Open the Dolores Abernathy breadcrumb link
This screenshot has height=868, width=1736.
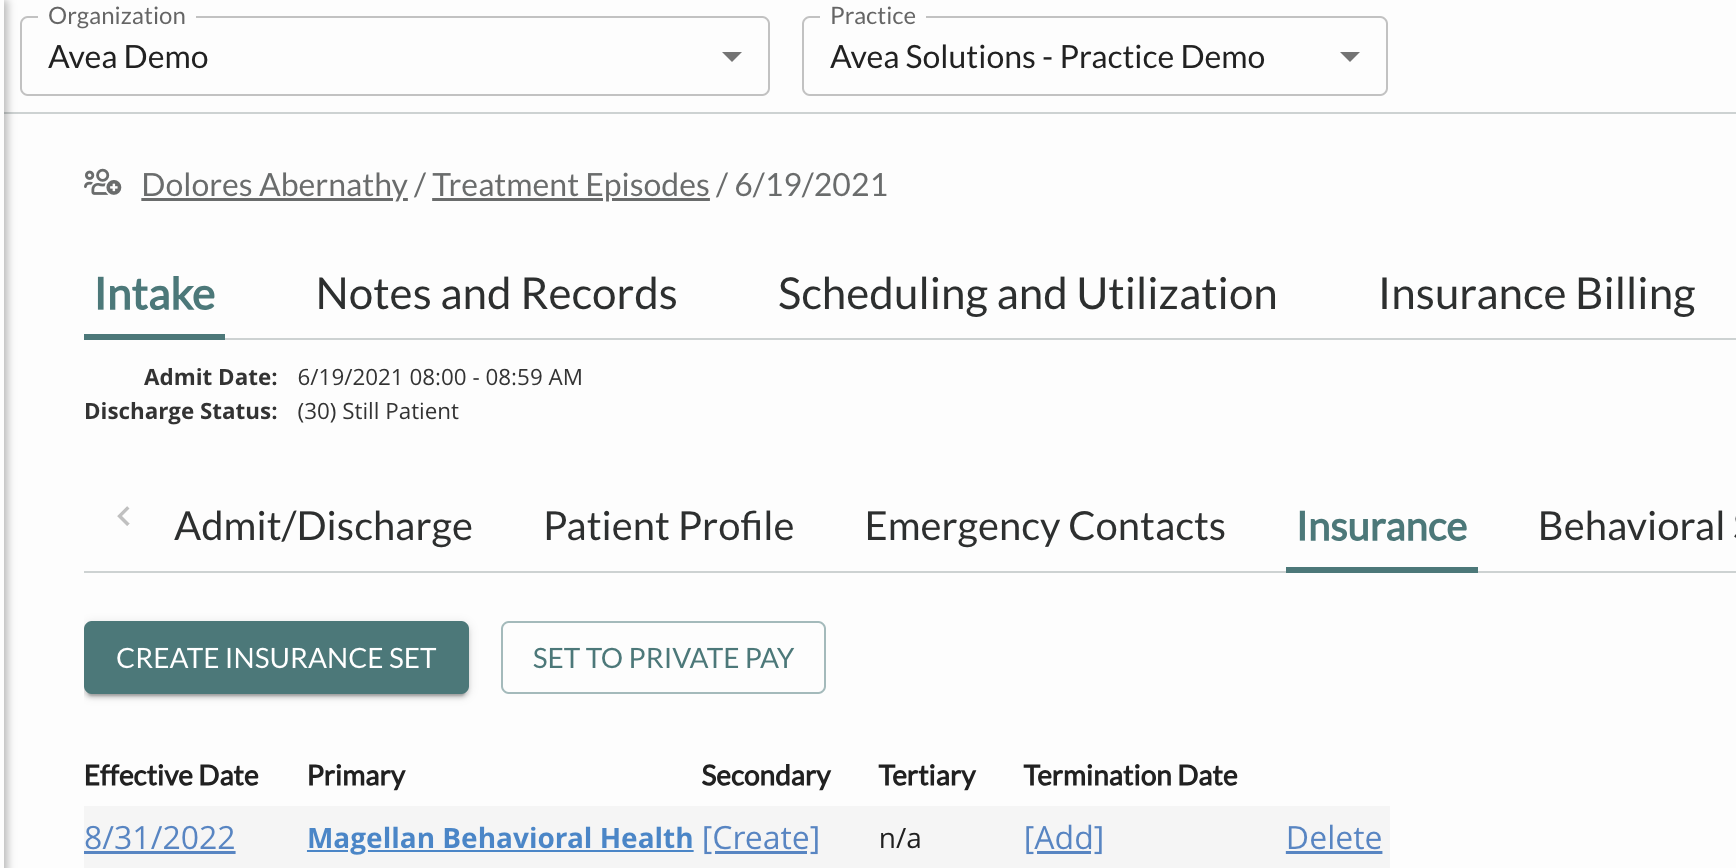(x=274, y=185)
